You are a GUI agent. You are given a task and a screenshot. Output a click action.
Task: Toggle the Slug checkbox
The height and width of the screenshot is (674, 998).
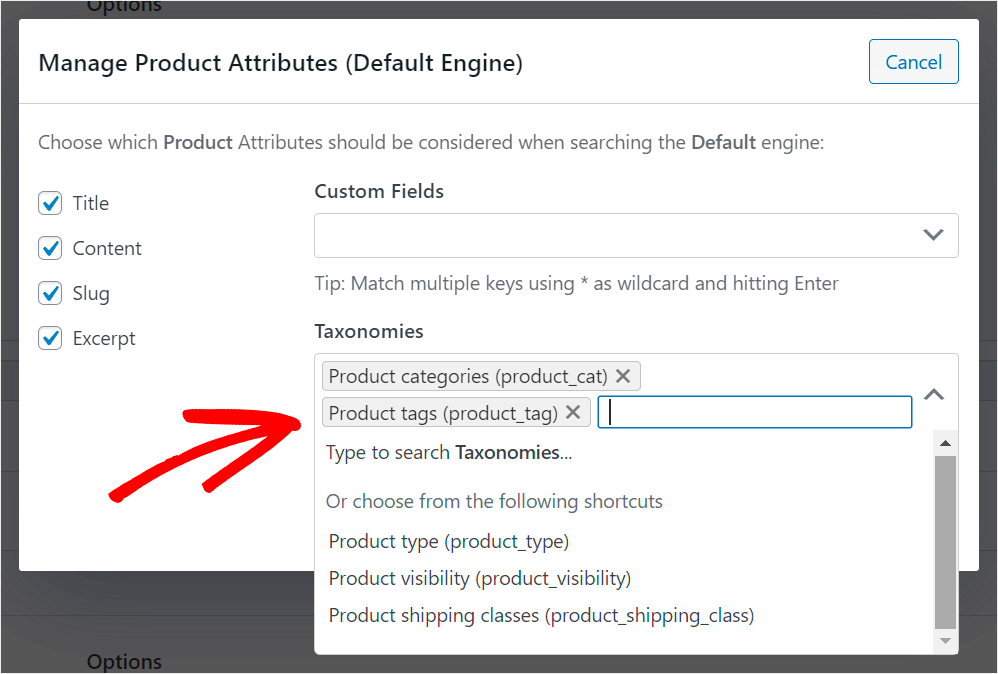point(50,293)
